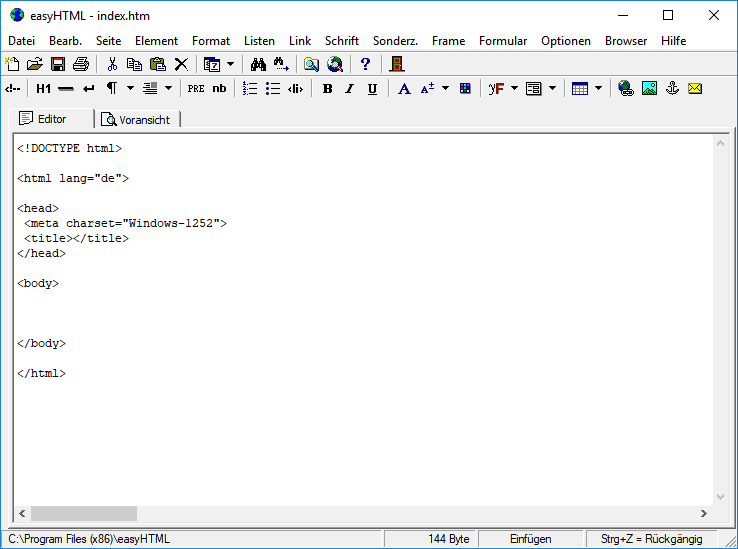This screenshot has height=549, width=738.
Task: Toggle italic text formatting
Action: 349,88
